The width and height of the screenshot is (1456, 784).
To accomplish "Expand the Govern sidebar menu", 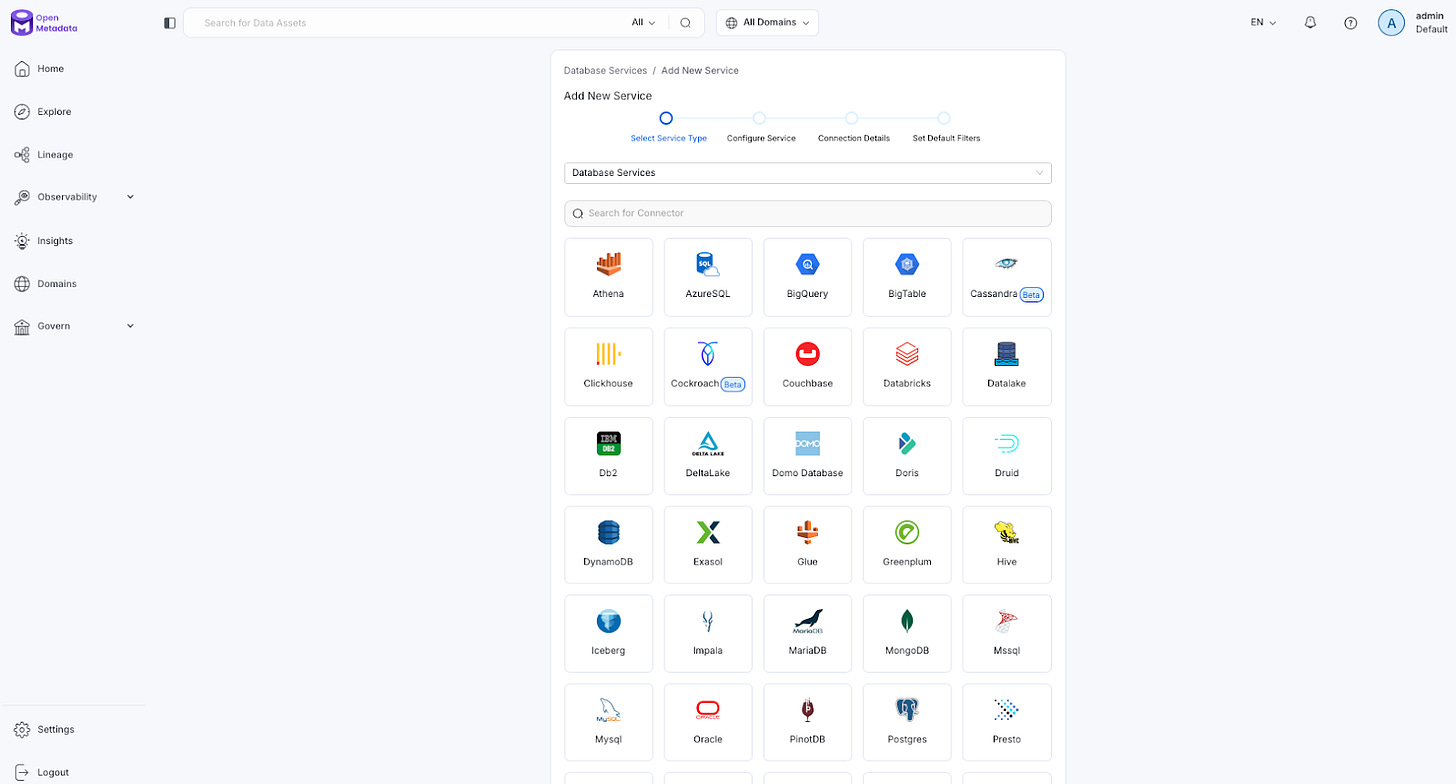I will click(x=74, y=326).
